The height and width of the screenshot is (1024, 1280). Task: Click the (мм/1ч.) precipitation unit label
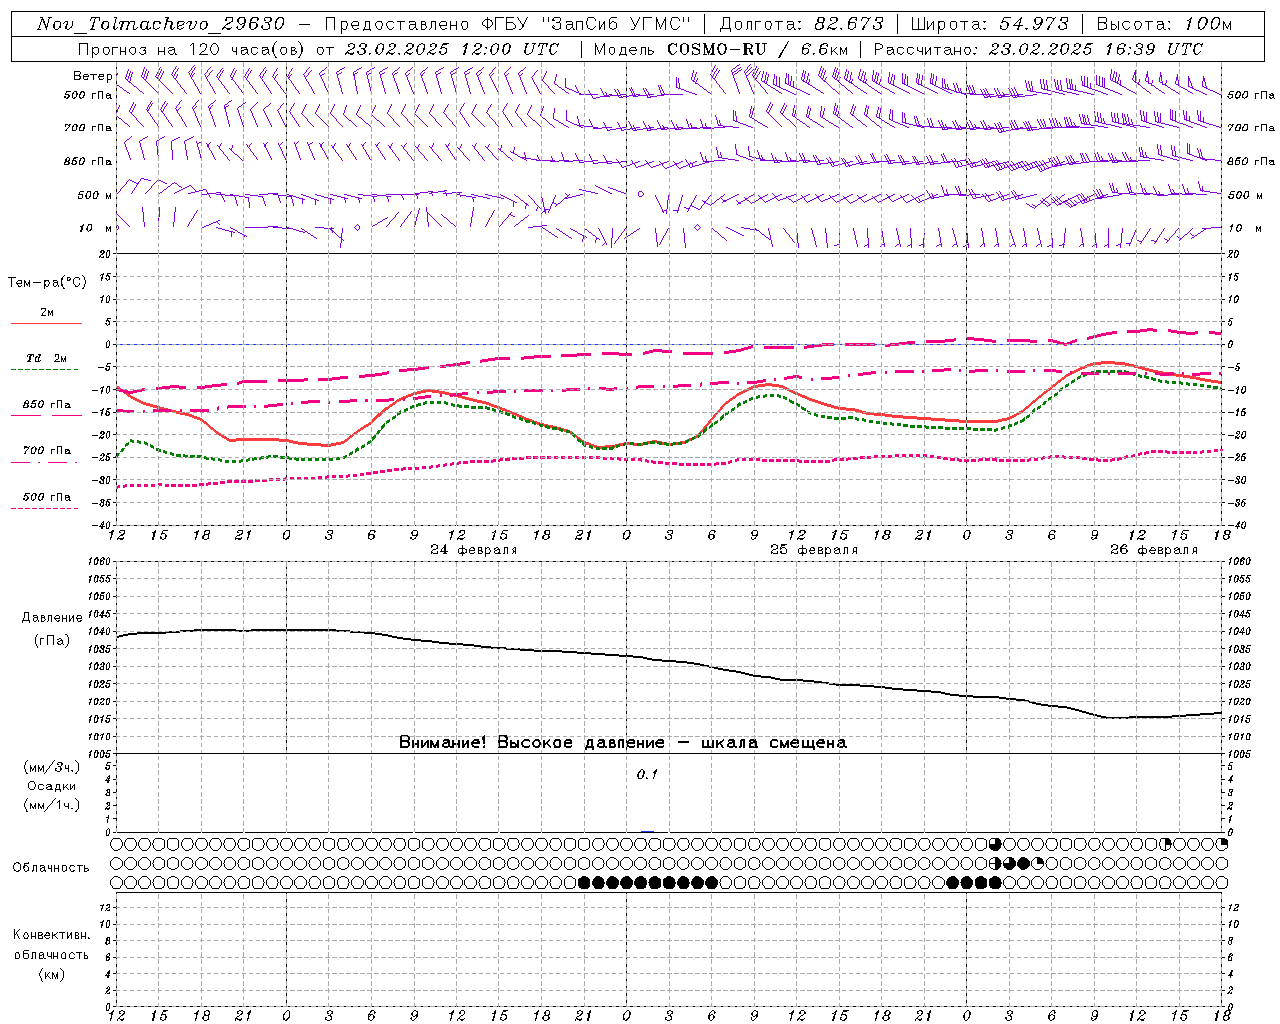pyautogui.click(x=52, y=805)
